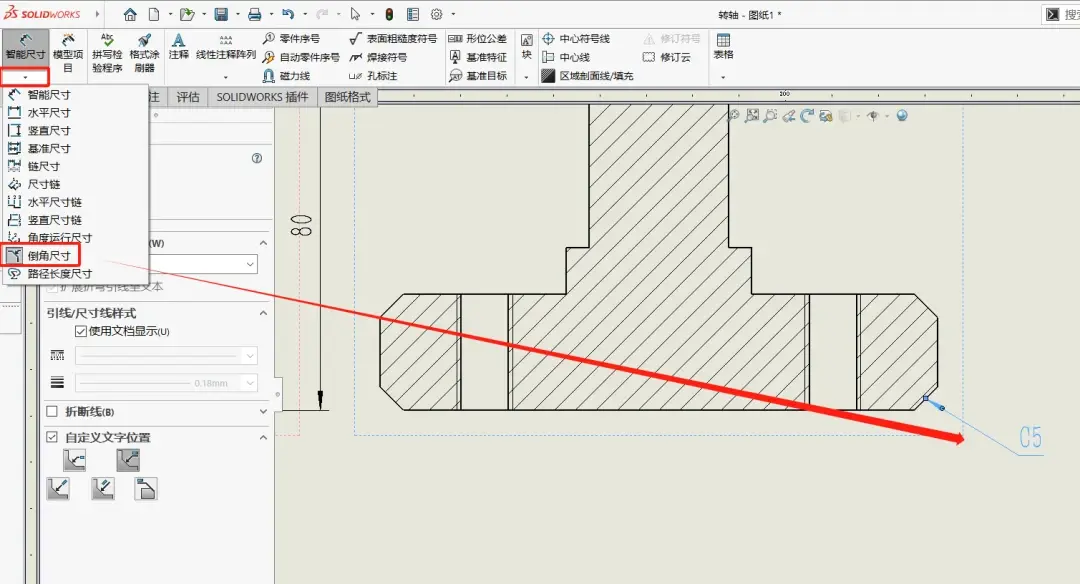Open the help question mark in property panel
This screenshot has width=1080, height=584.
coord(257,158)
